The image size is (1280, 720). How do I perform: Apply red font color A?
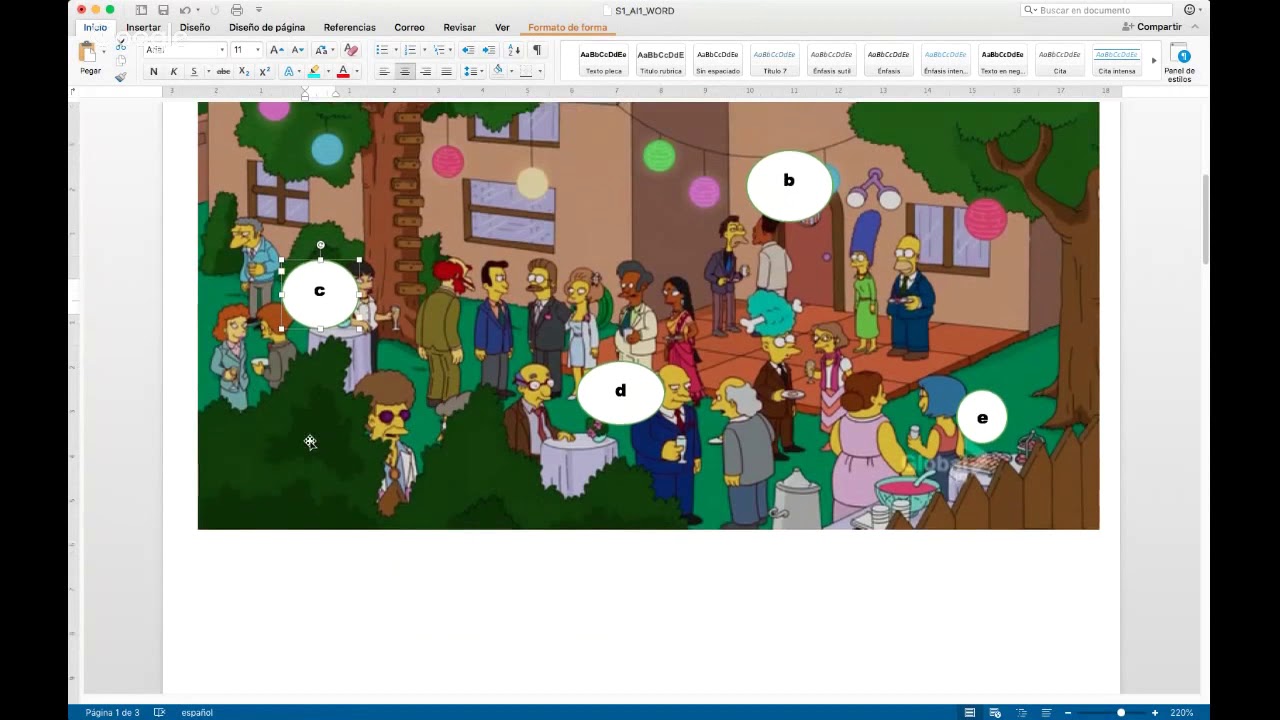point(343,72)
